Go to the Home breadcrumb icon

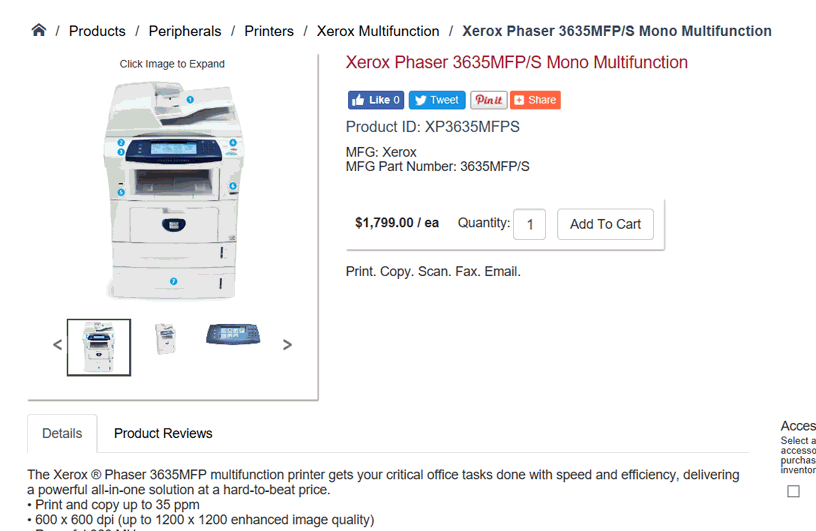[x=39, y=30]
